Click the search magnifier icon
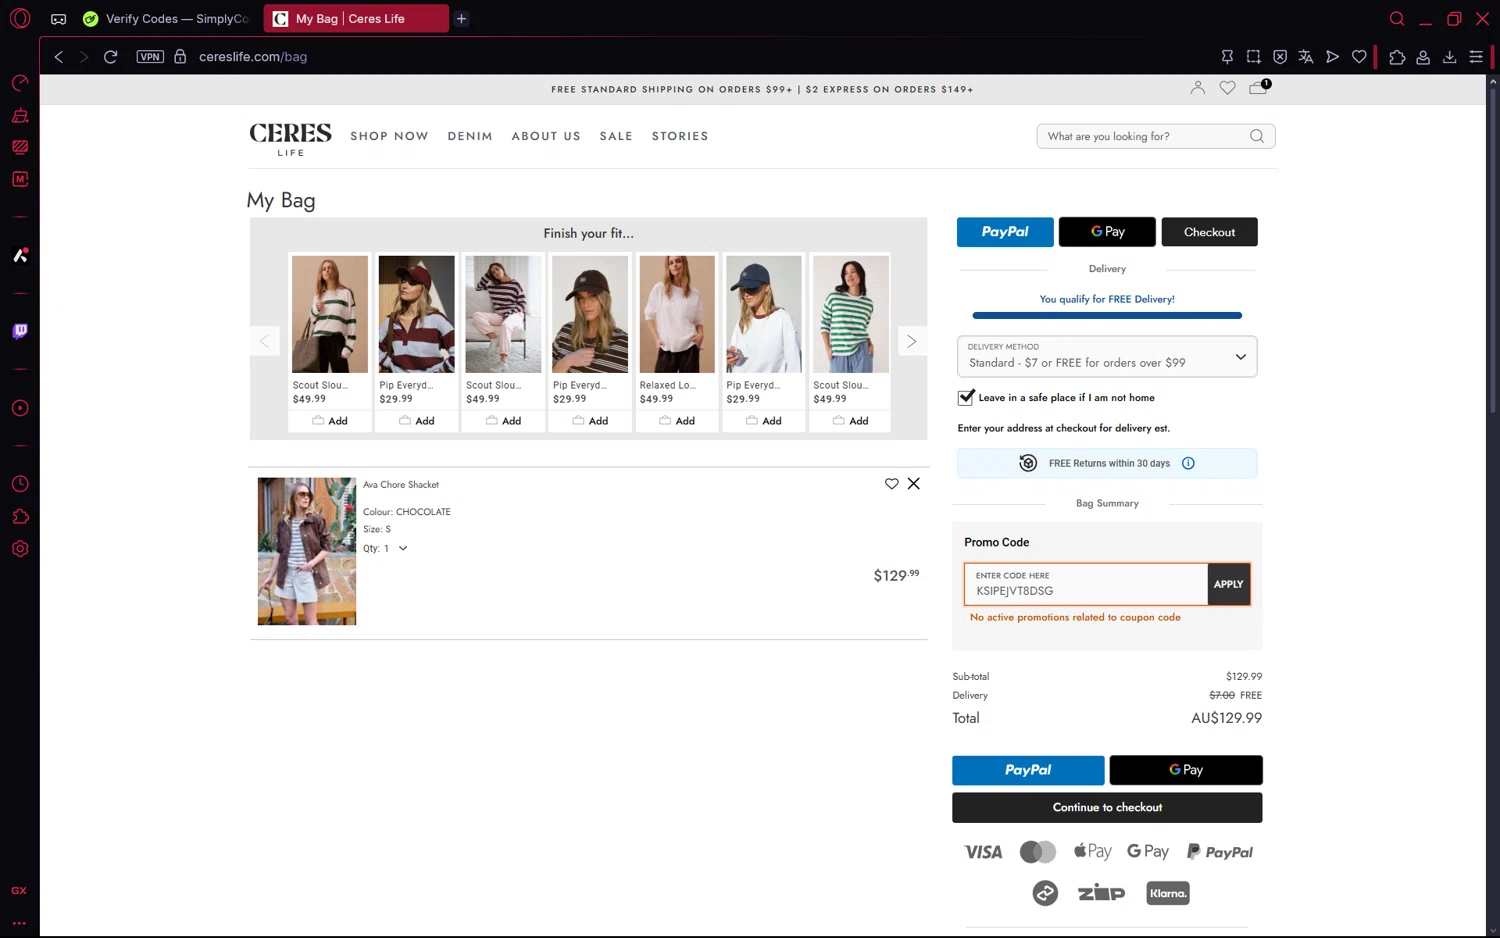 point(1257,136)
